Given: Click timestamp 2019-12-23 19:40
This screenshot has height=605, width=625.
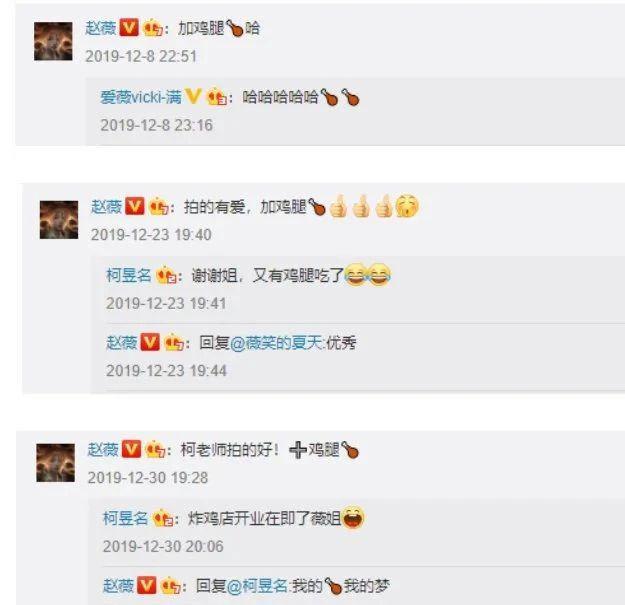Looking at the screenshot, I should point(151,235).
